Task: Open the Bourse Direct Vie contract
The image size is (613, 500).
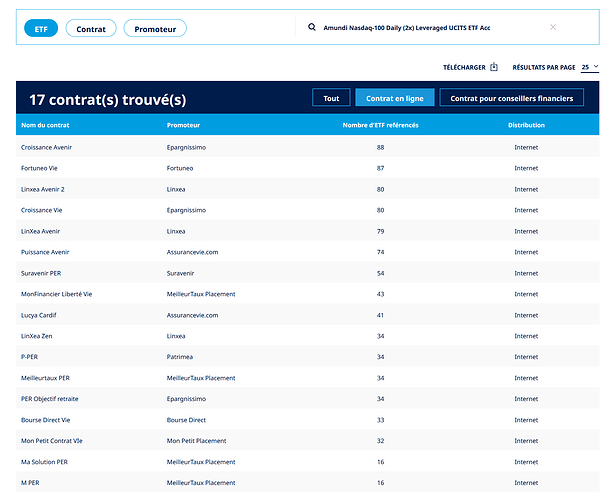Action: click(x=46, y=420)
